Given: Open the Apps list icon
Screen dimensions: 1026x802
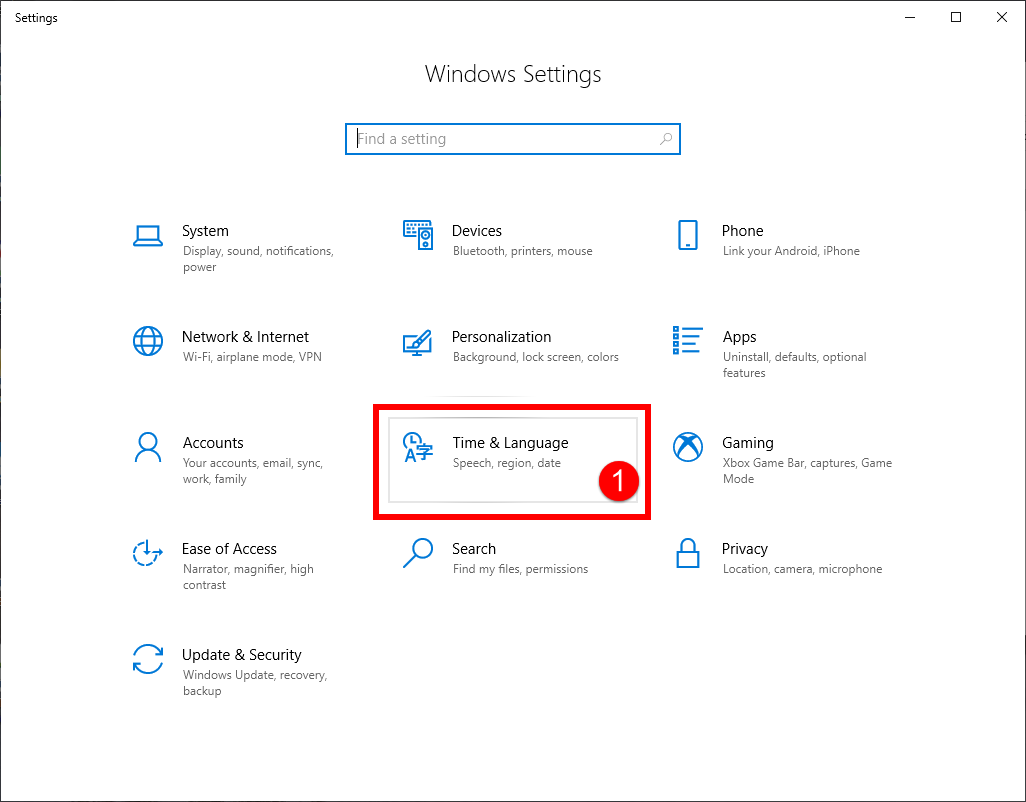Looking at the screenshot, I should (688, 340).
